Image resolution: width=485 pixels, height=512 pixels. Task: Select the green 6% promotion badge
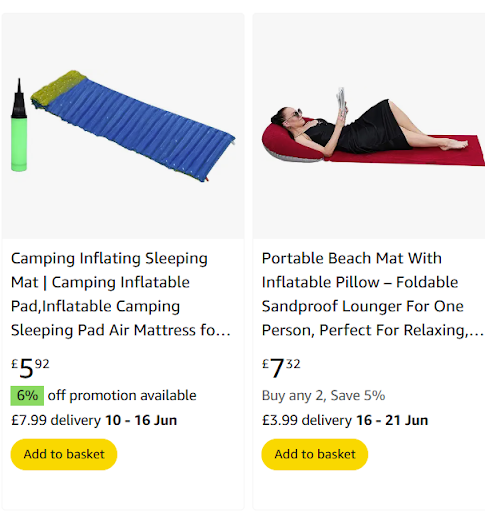(x=27, y=396)
